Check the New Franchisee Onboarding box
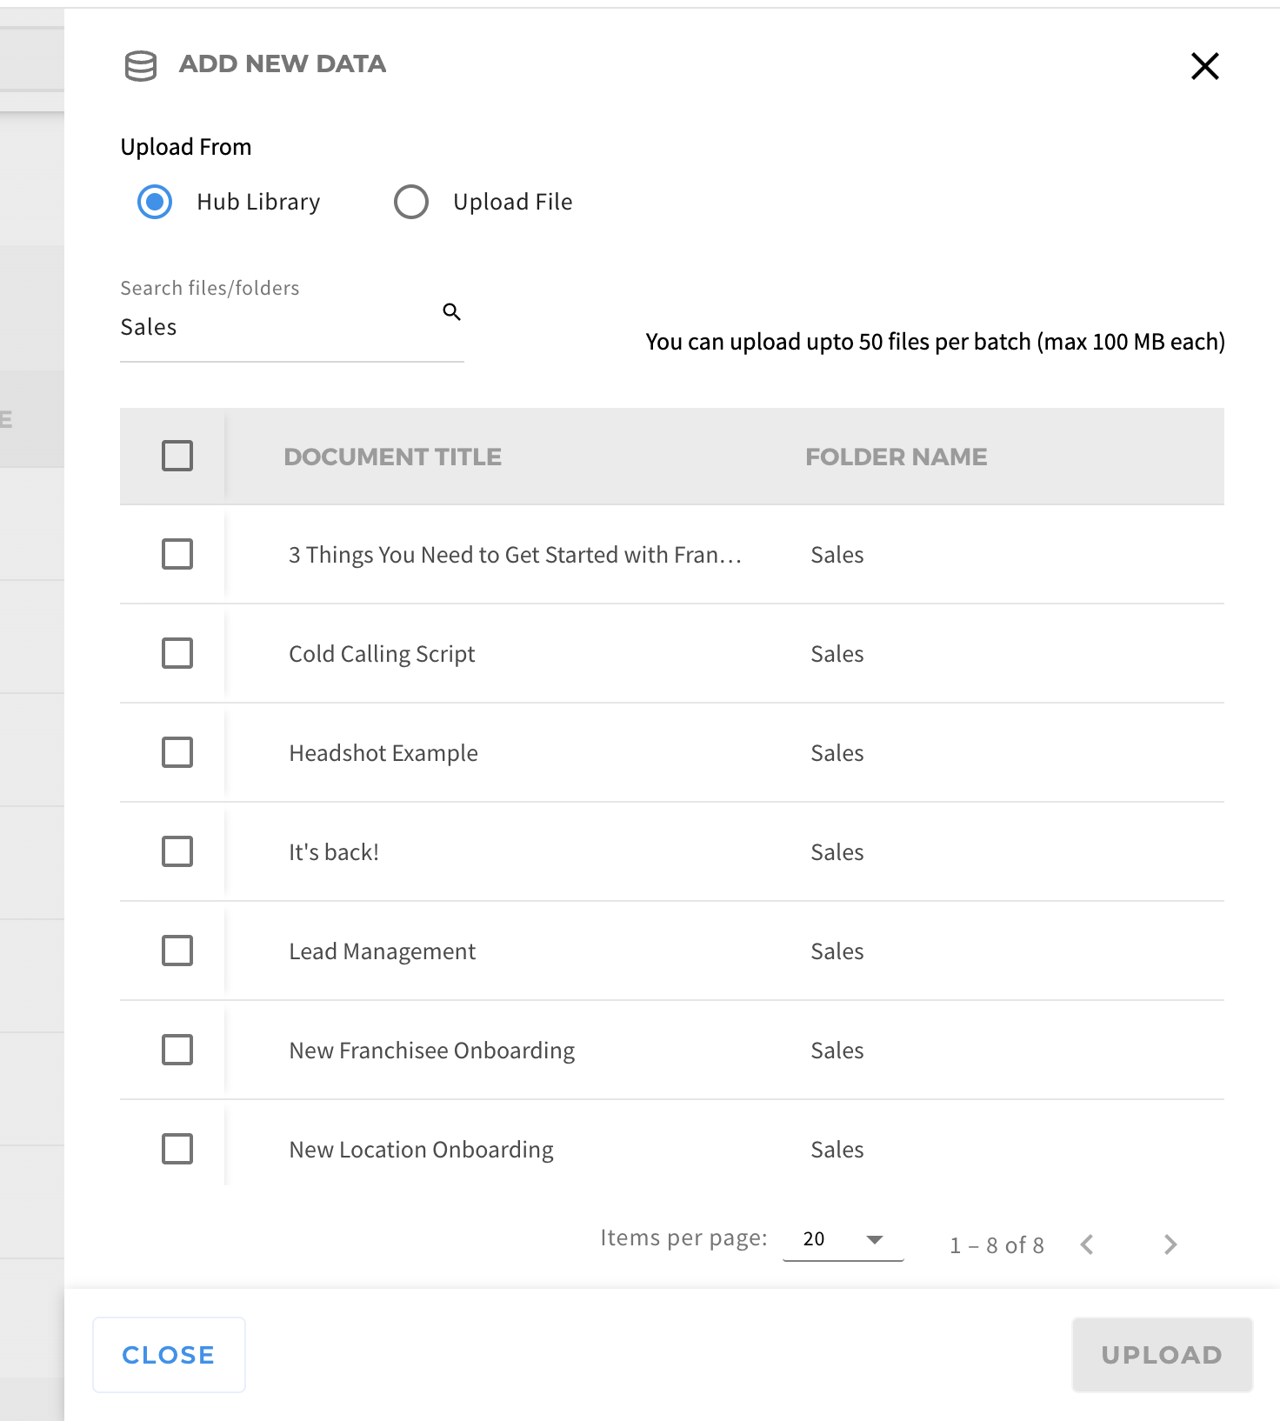The width and height of the screenshot is (1280, 1421). (x=177, y=1049)
